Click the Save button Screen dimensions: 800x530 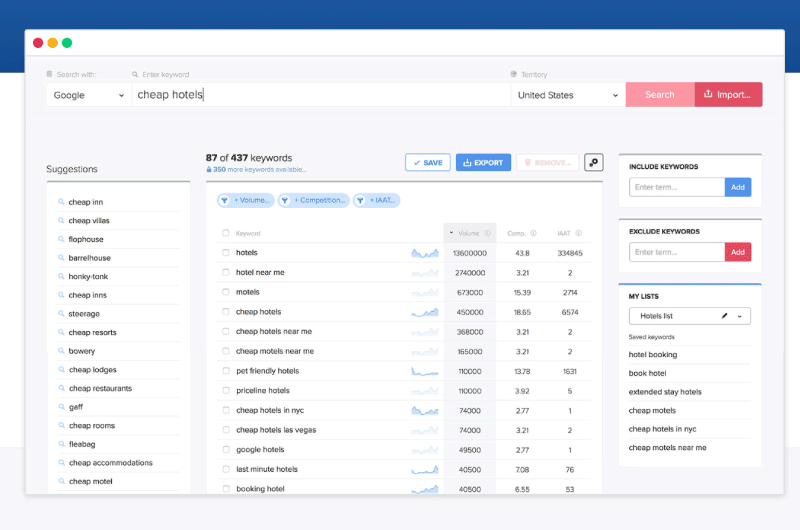pos(428,163)
